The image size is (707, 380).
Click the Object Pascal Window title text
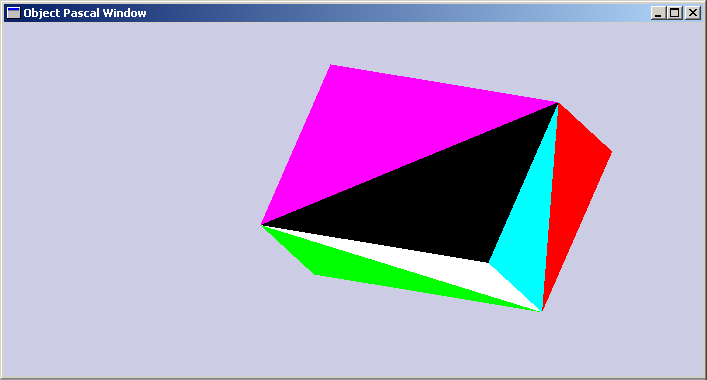pyautogui.click(x=85, y=13)
